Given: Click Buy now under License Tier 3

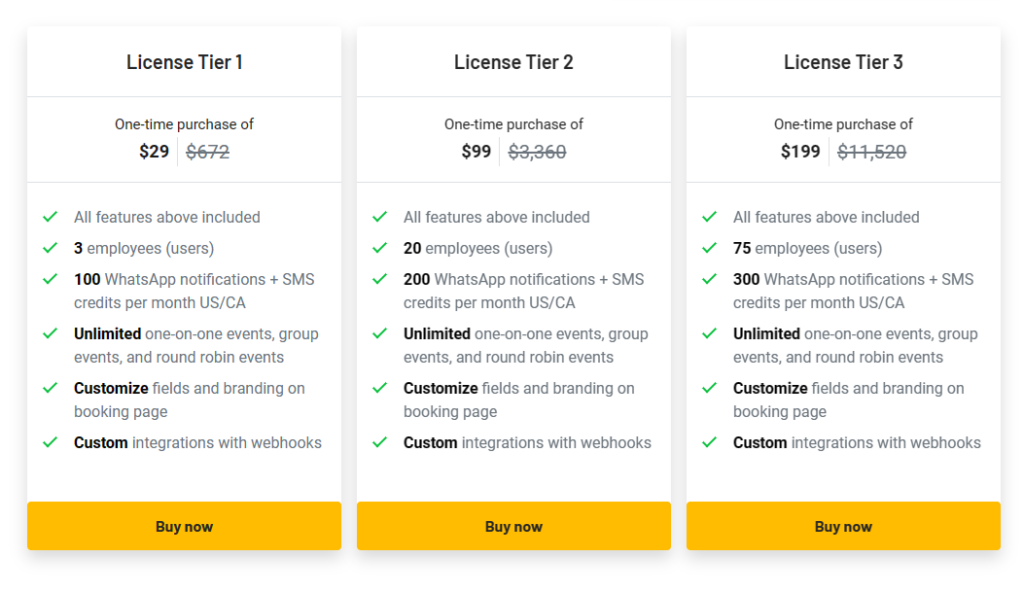Looking at the screenshot, I should 843,526.
